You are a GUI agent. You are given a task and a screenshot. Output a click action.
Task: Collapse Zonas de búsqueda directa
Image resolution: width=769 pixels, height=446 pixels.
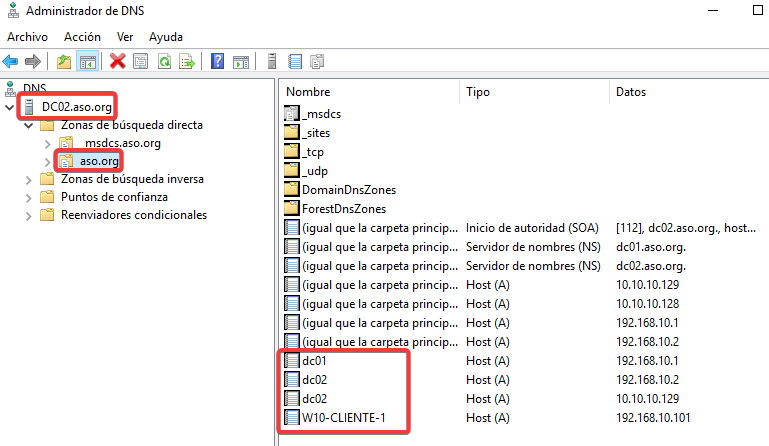tap(29, 126)
